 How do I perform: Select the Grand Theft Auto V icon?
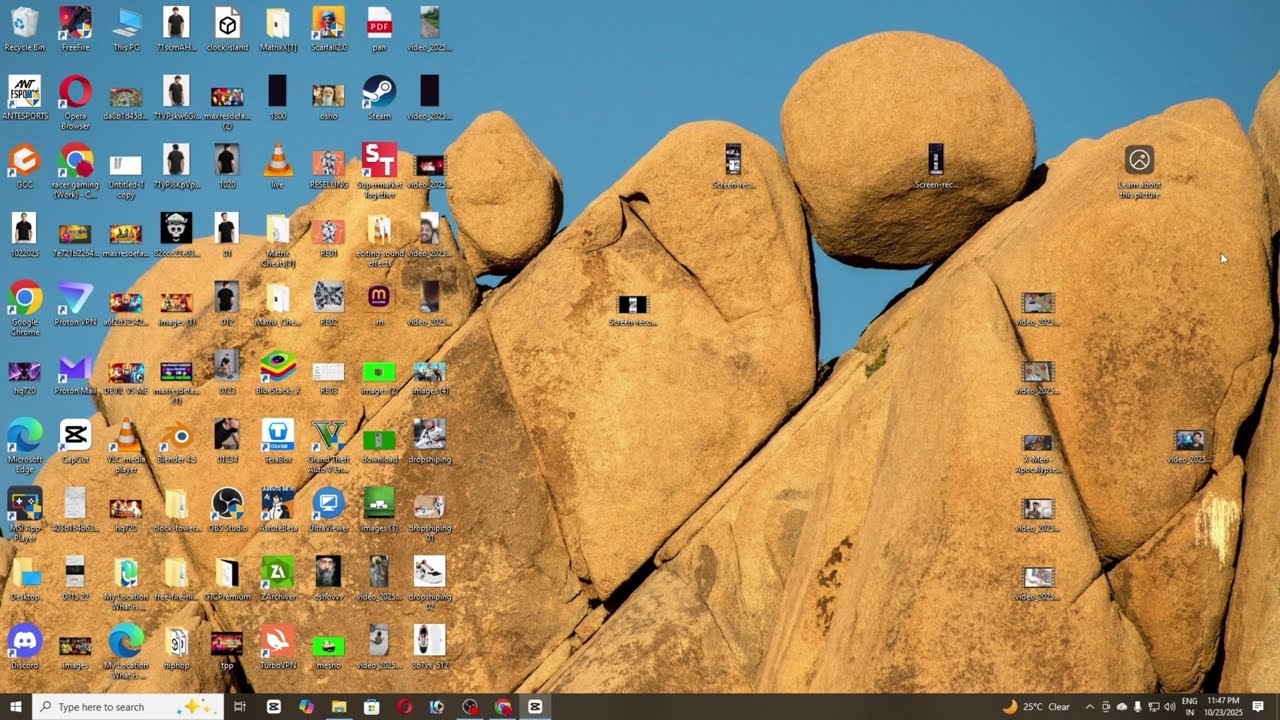pos(328,445)
